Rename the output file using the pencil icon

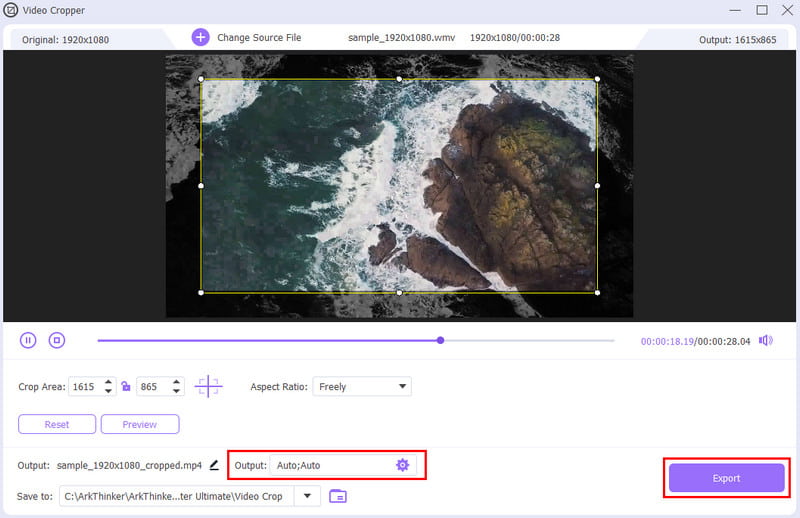214,465
